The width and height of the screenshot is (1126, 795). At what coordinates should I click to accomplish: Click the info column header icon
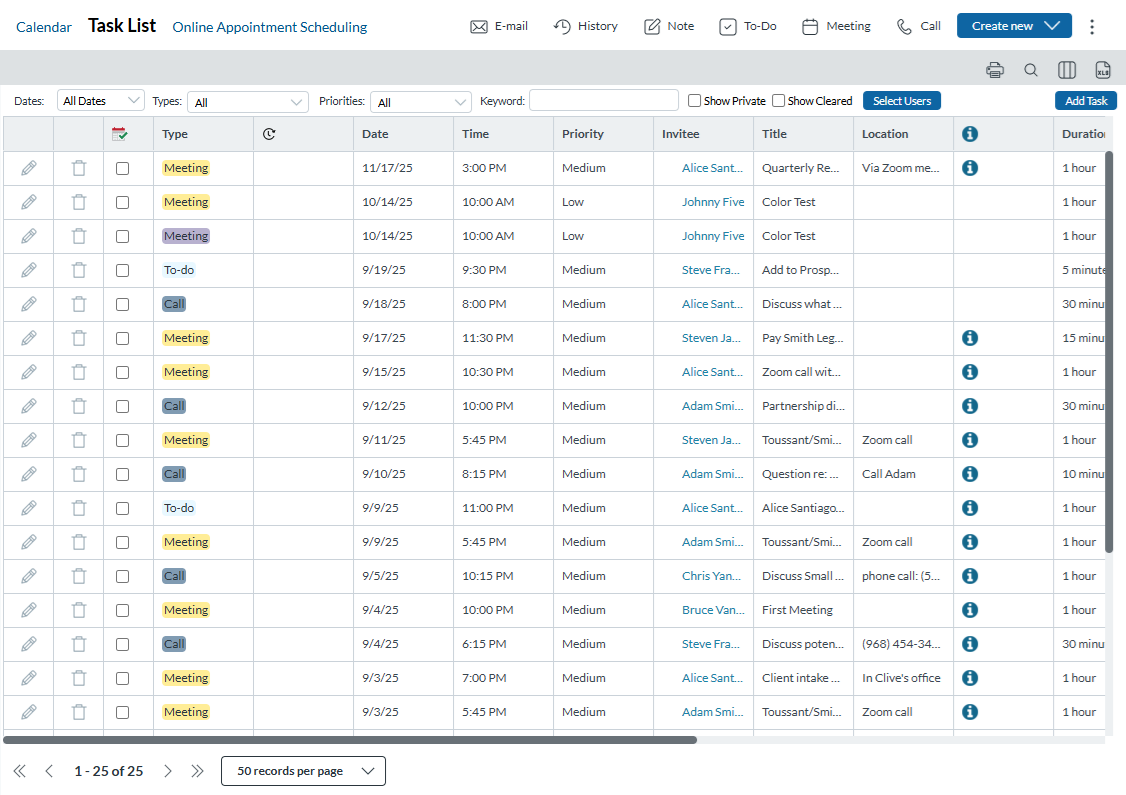tap(970, 134)
